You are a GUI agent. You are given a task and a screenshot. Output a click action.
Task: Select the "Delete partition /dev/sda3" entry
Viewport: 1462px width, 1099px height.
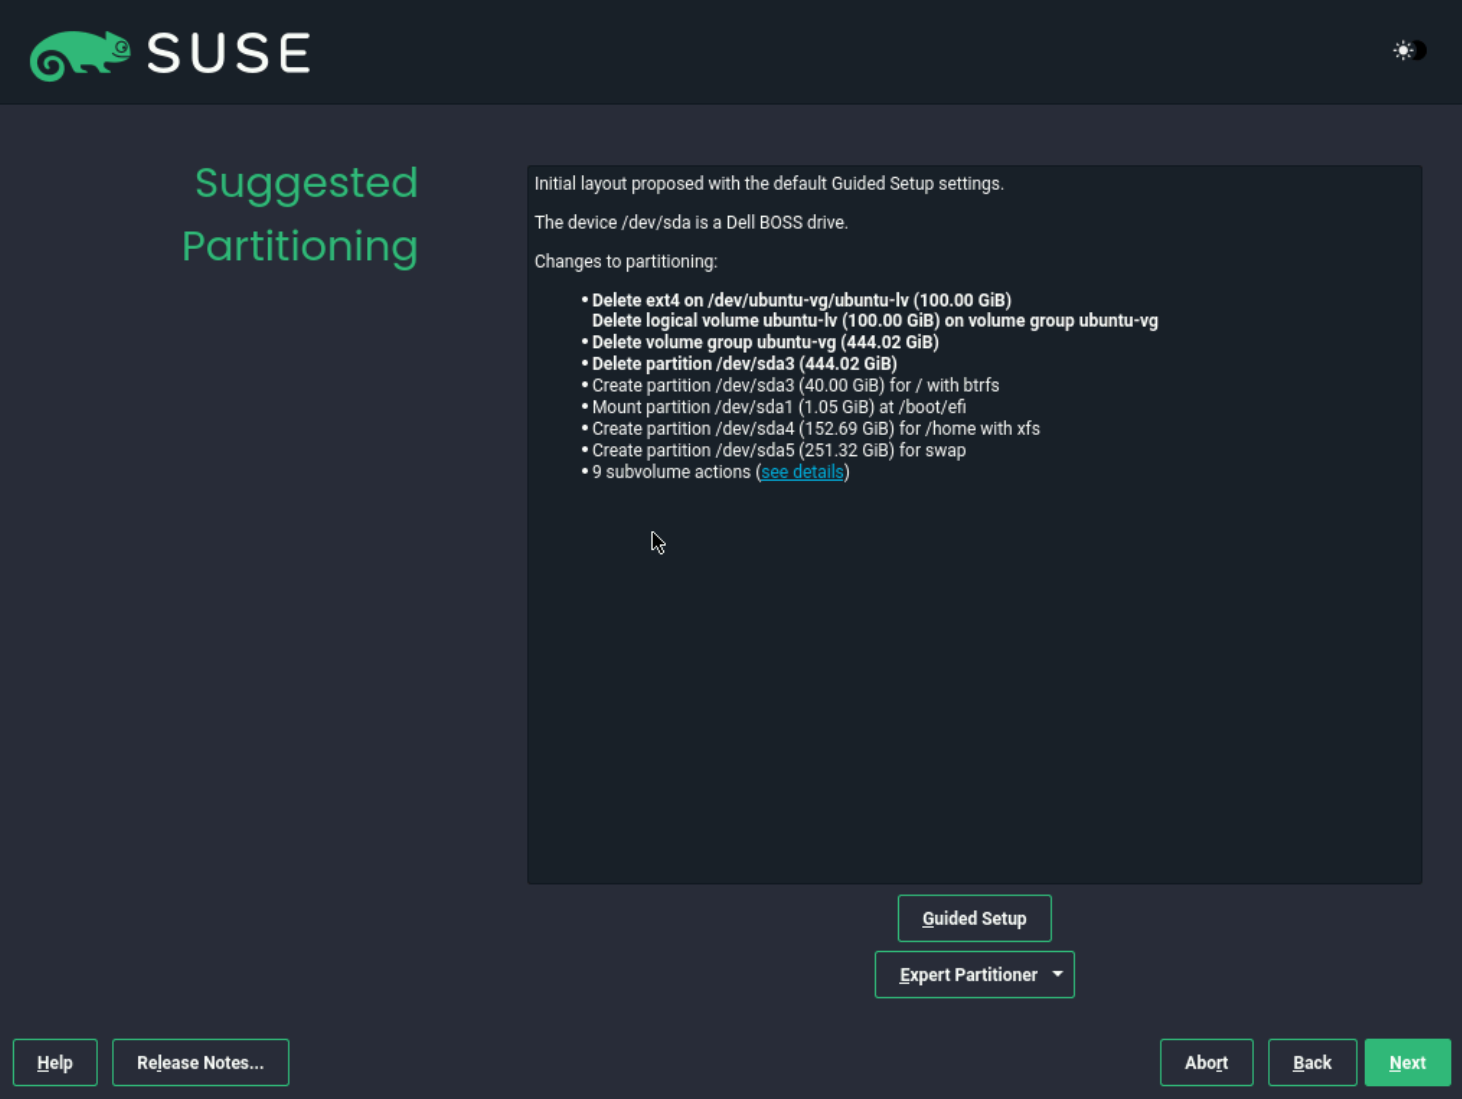point(743,363)
